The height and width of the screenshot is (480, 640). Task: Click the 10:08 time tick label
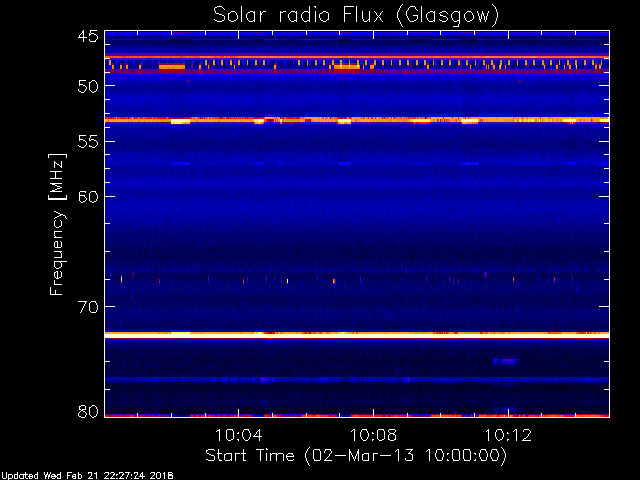[x=373, y=435]
